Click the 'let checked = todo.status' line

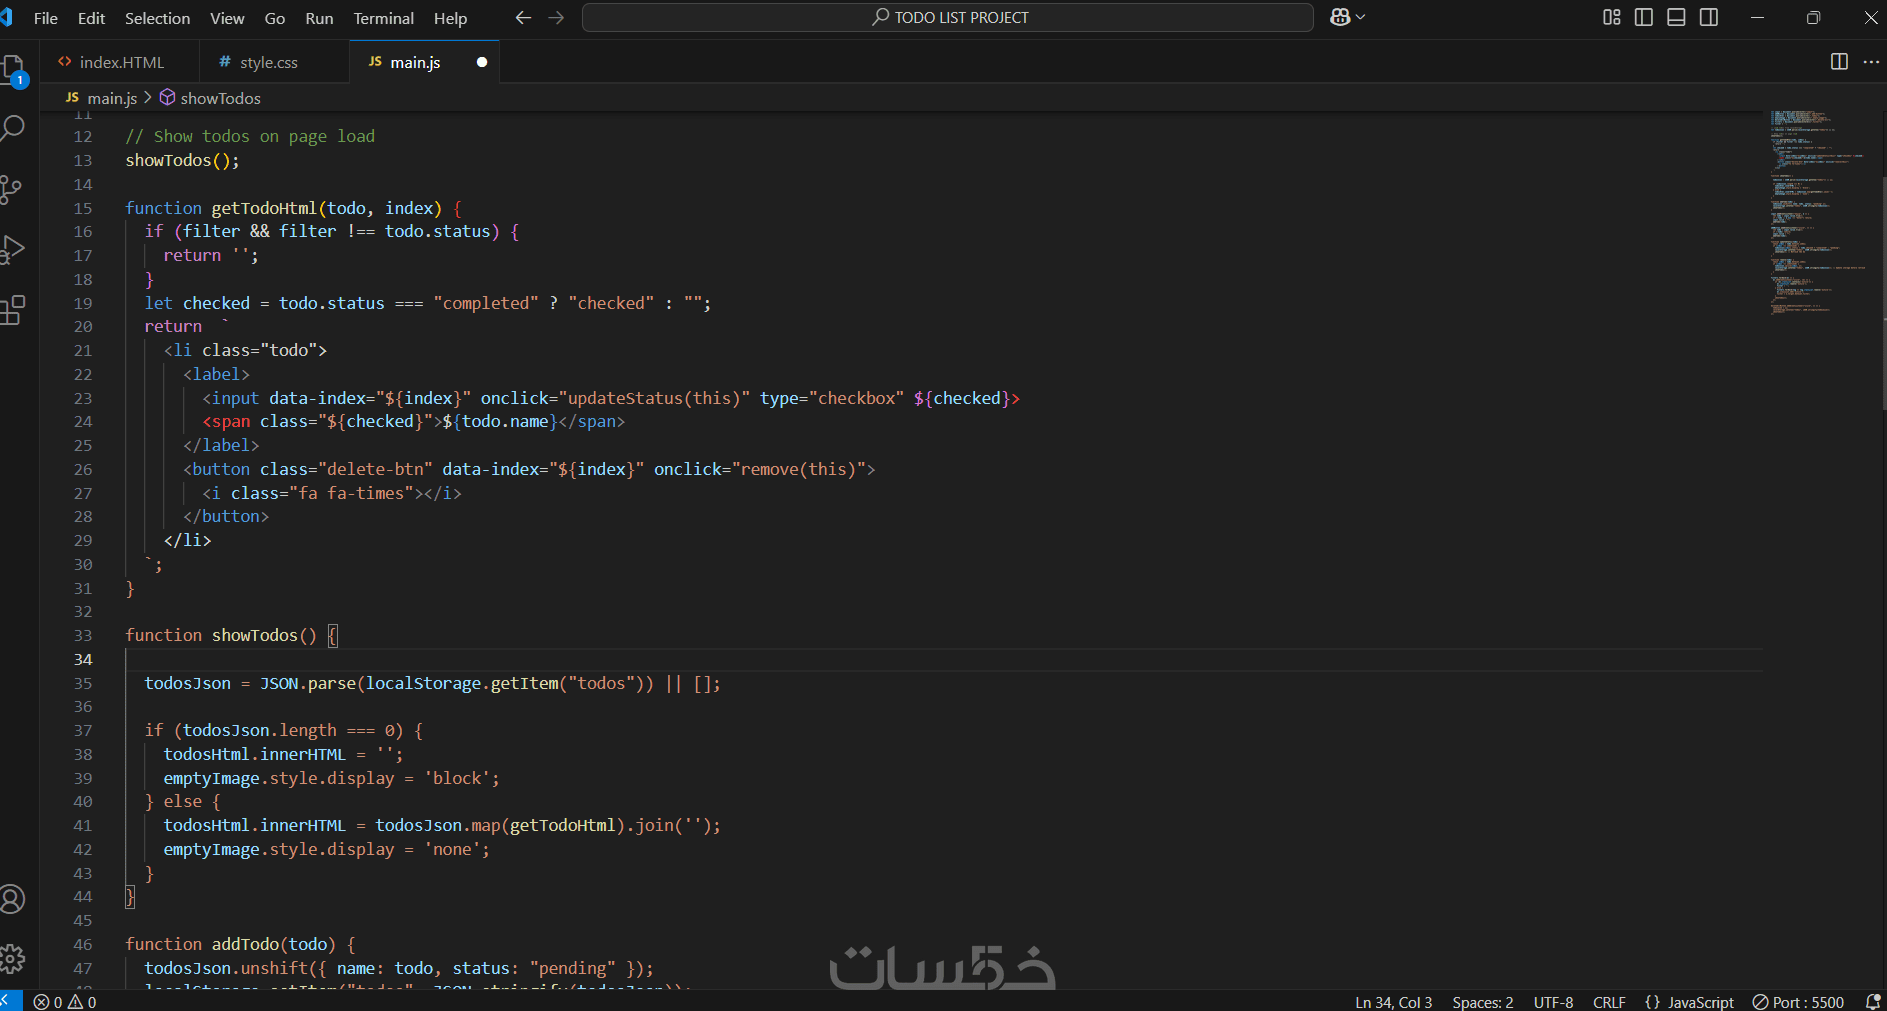[427, 303]
